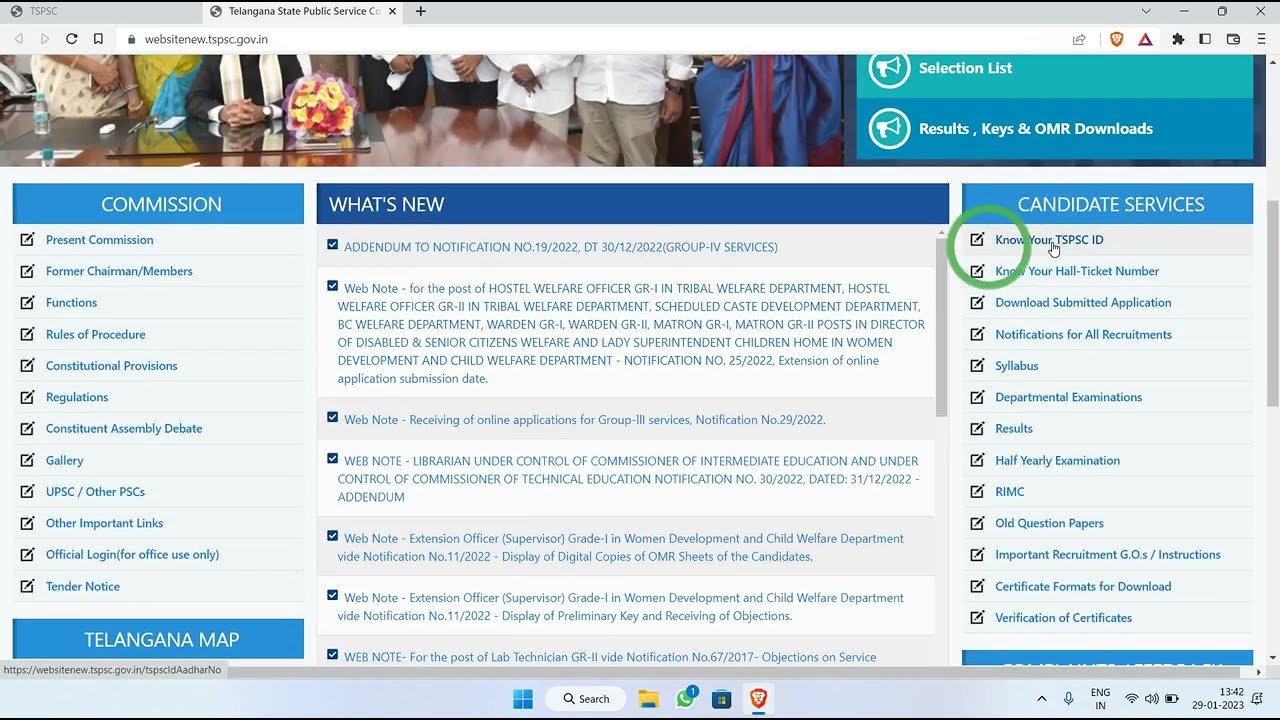1280x720 pixels.
Task: Open Download Submitted Application link
Action: click(1083, 302)
